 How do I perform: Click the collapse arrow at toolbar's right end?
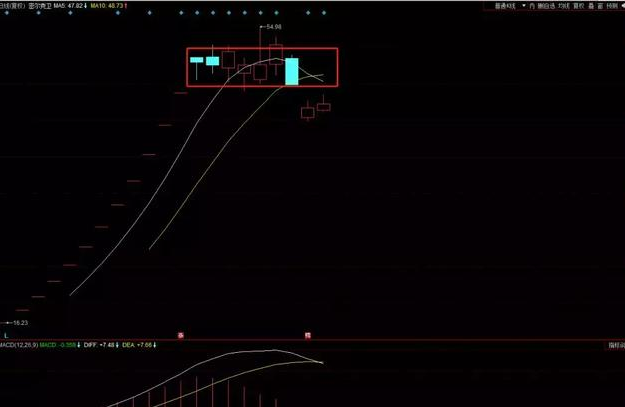623,6
